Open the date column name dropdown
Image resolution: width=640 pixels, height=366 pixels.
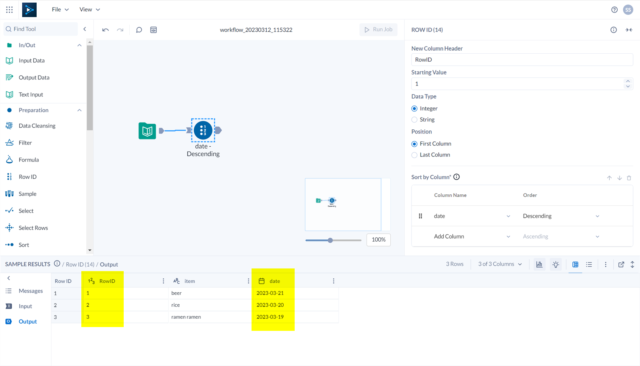pos(471,216)
